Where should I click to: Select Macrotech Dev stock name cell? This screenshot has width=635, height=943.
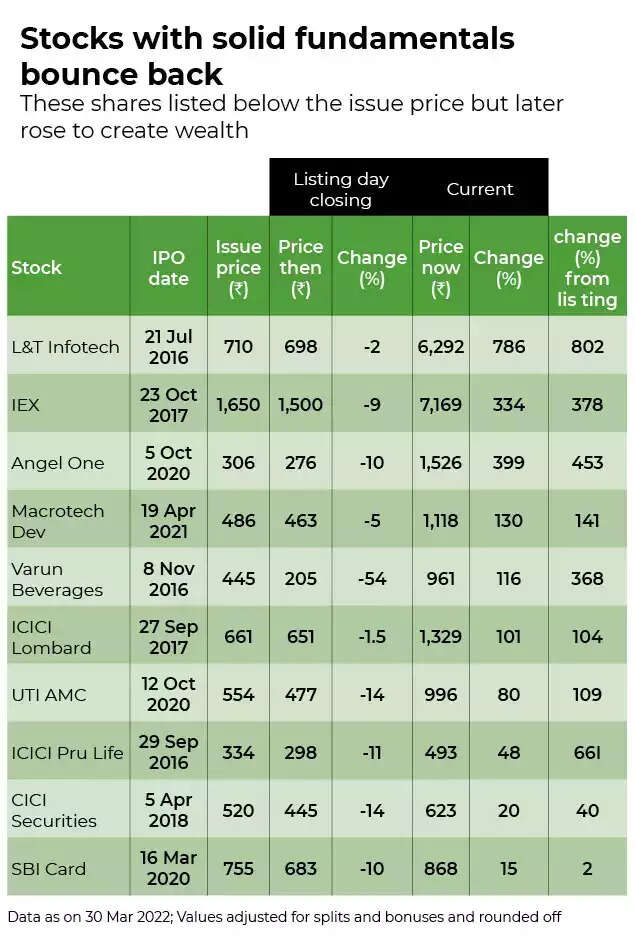(x=58, y=521)
